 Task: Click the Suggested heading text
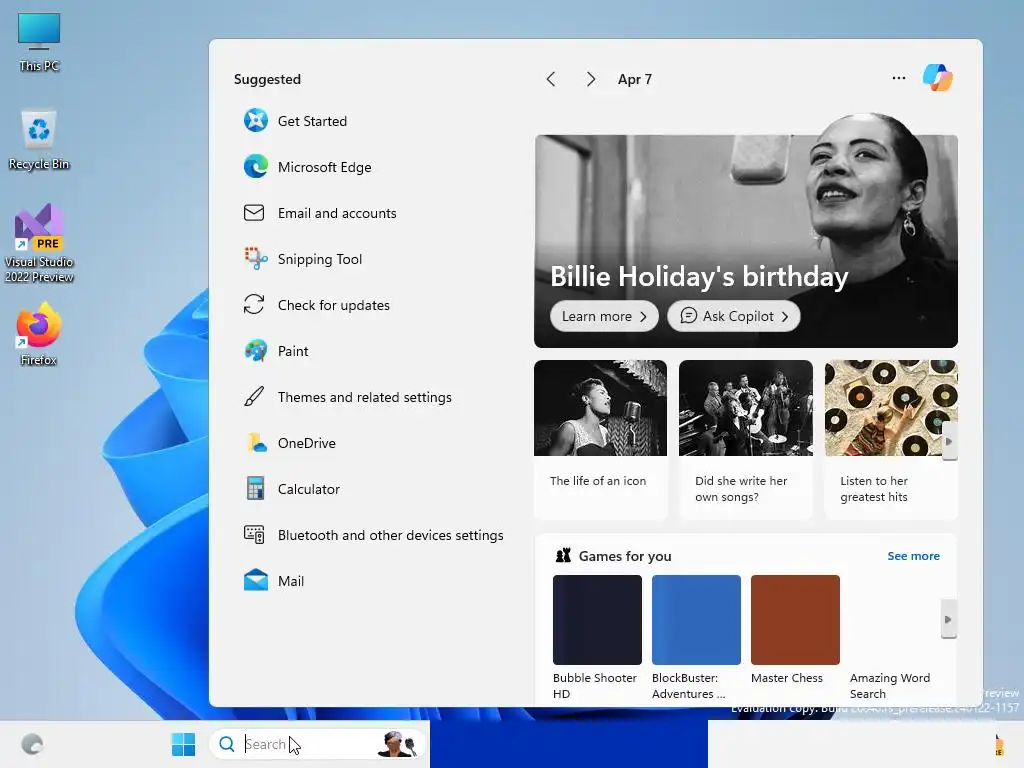click(x=267, y=79)
